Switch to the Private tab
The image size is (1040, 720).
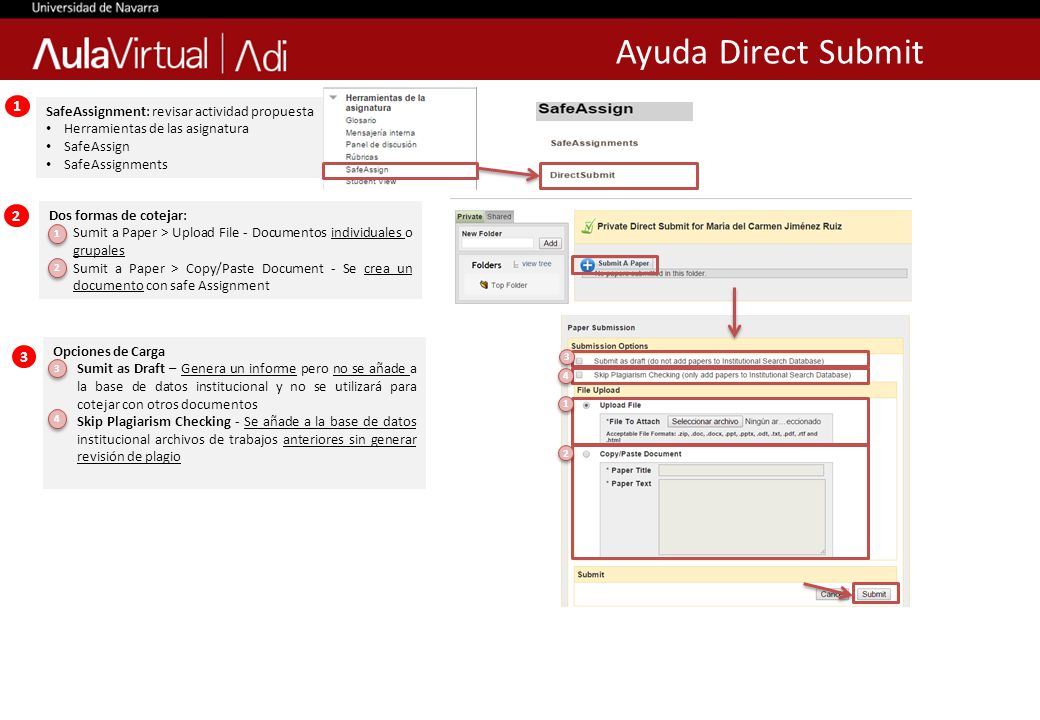470,217
